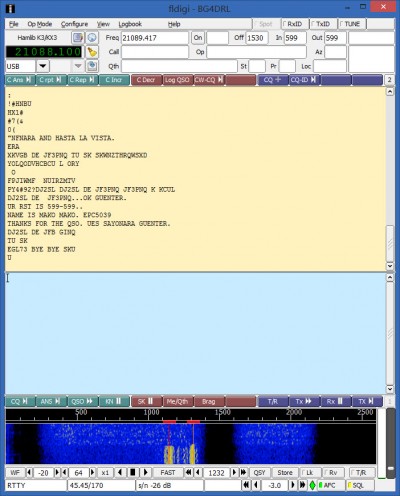Click the globe web-lookup icon
400x496 pixels.
pyautogui.click(x=92, y=38)
